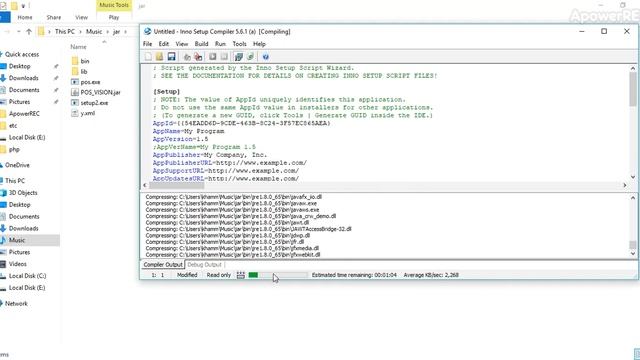This screenshot has height=360, width=640.
Task: Open Explorer's Share ribbon tab
Action: click(54, 18)
